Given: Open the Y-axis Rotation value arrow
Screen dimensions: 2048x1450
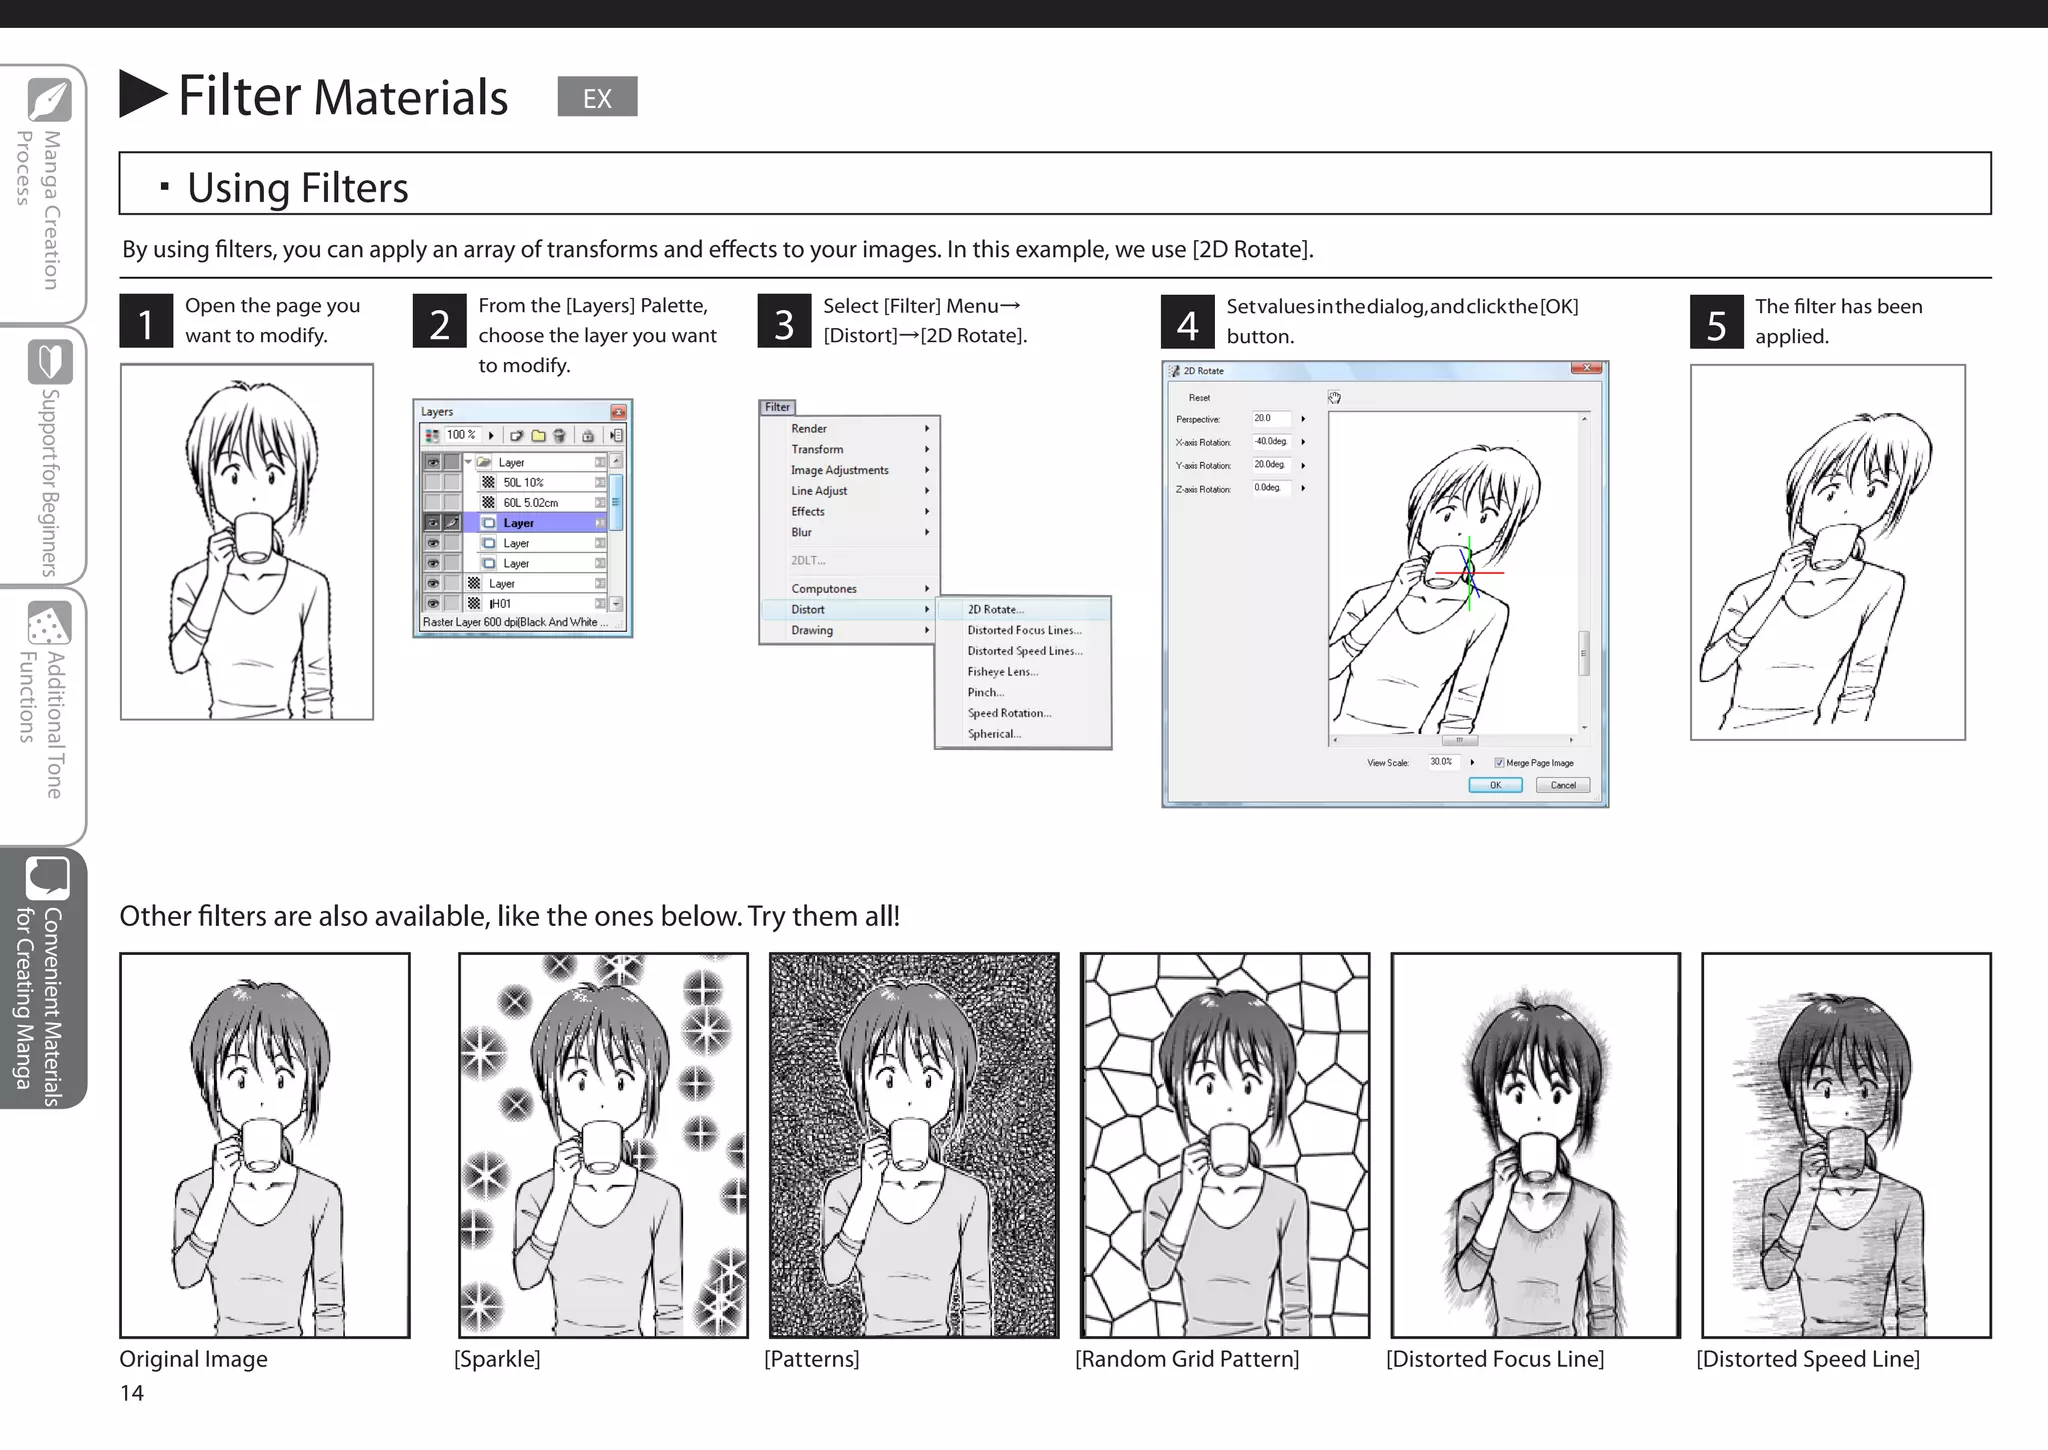Looking at the screenshot, I should (1303, 465).
